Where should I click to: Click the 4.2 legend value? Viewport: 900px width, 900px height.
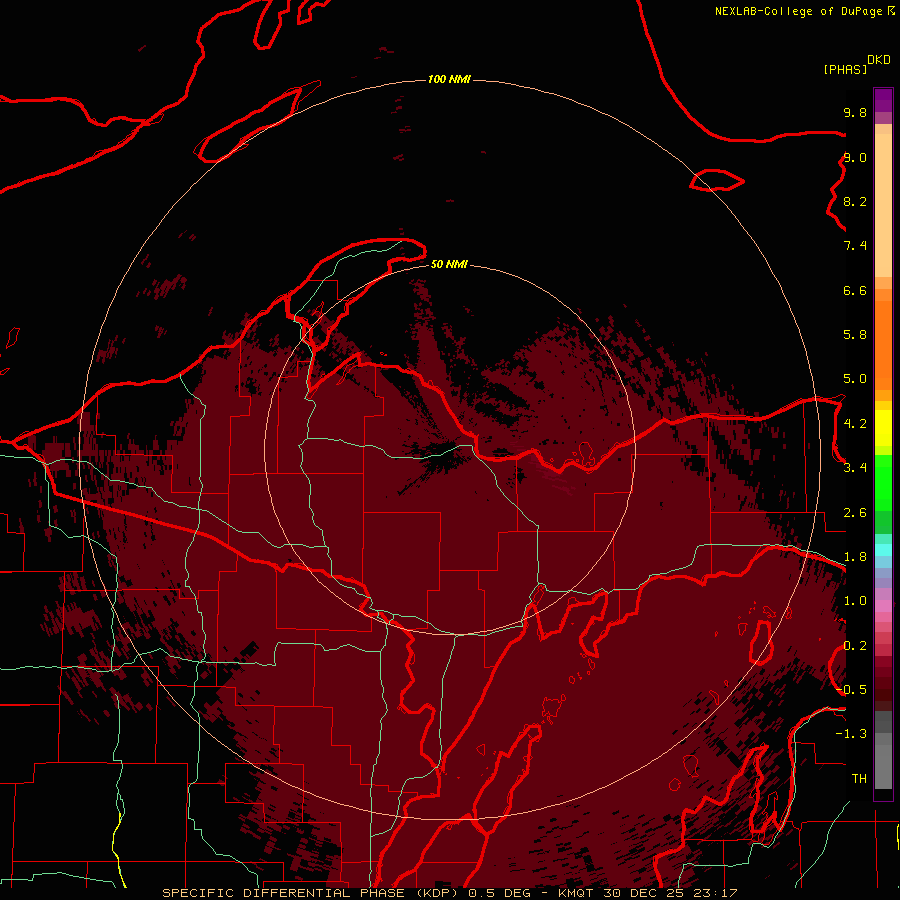(x=855, y=424)
